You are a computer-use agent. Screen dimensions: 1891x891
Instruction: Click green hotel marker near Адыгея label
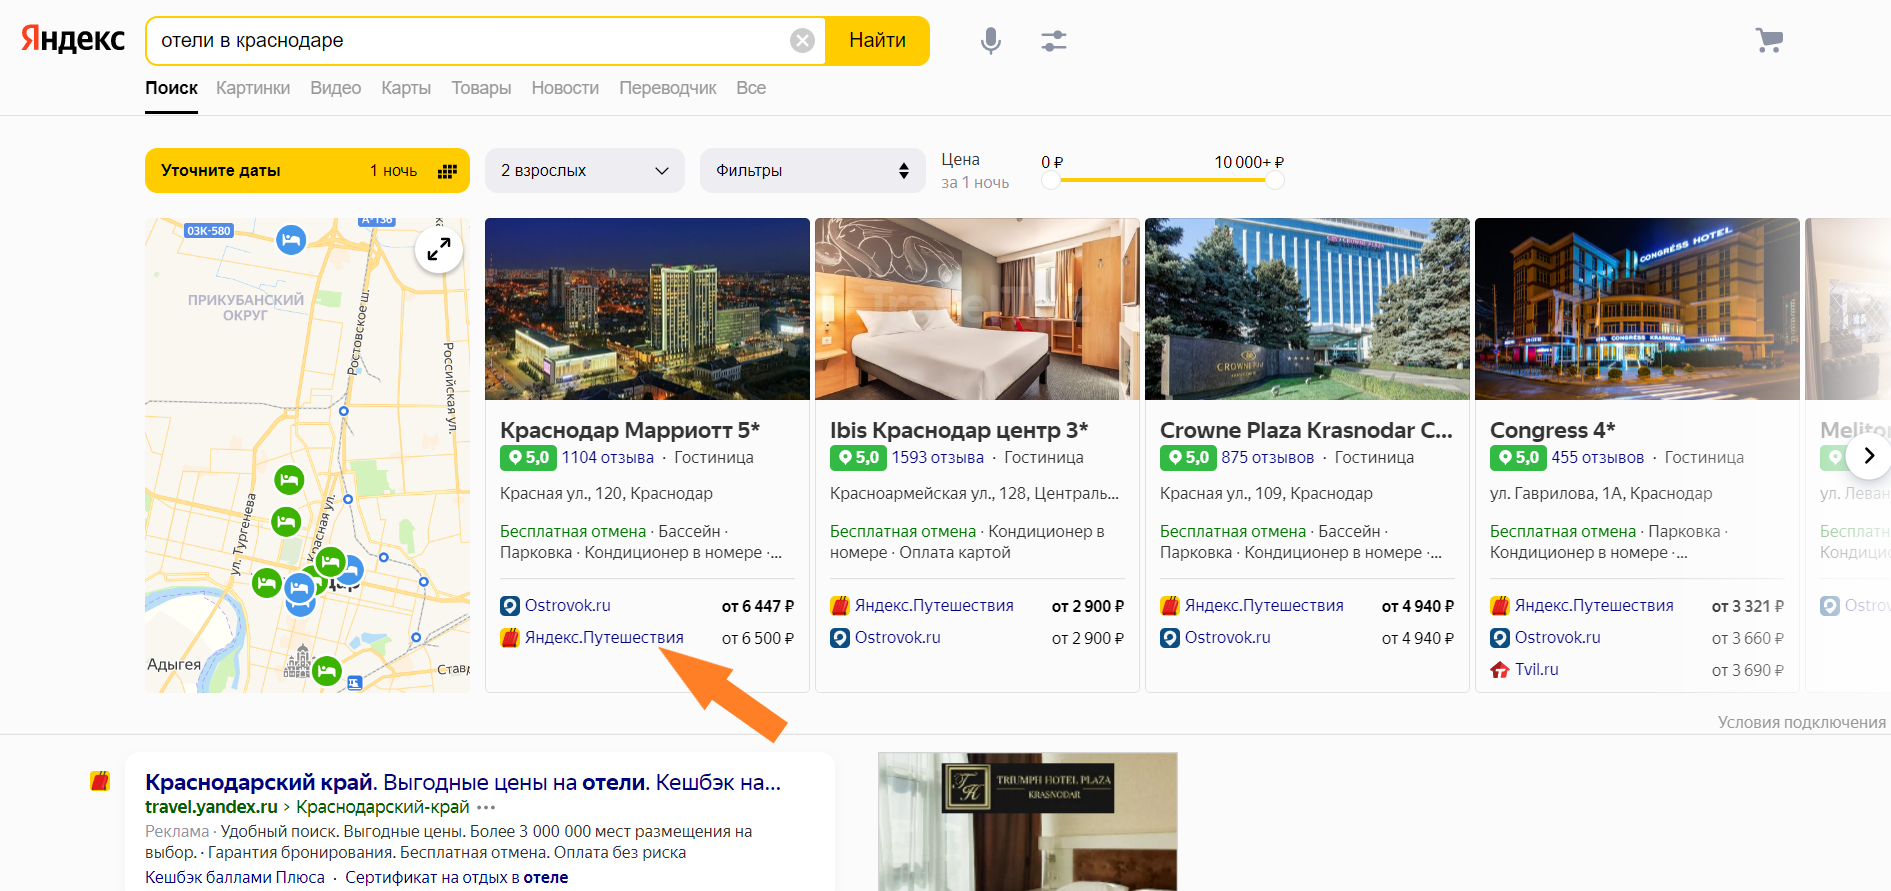tap(327, 670)
